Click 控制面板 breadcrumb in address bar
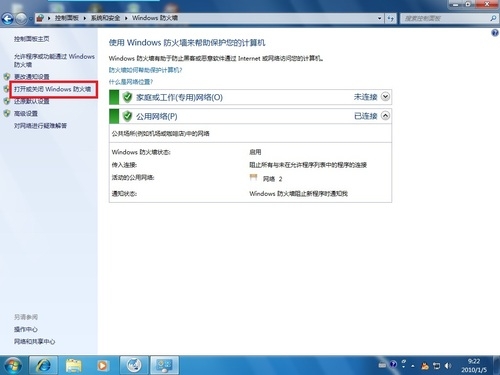Image resolution: width=500 pixels, height=375 pixels. (67, 18)
